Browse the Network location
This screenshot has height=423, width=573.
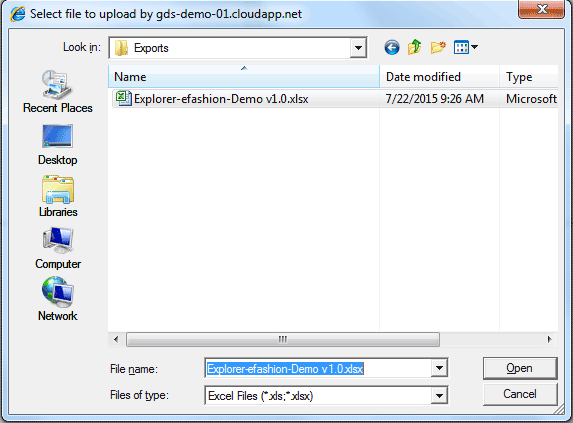coord(57,299)
